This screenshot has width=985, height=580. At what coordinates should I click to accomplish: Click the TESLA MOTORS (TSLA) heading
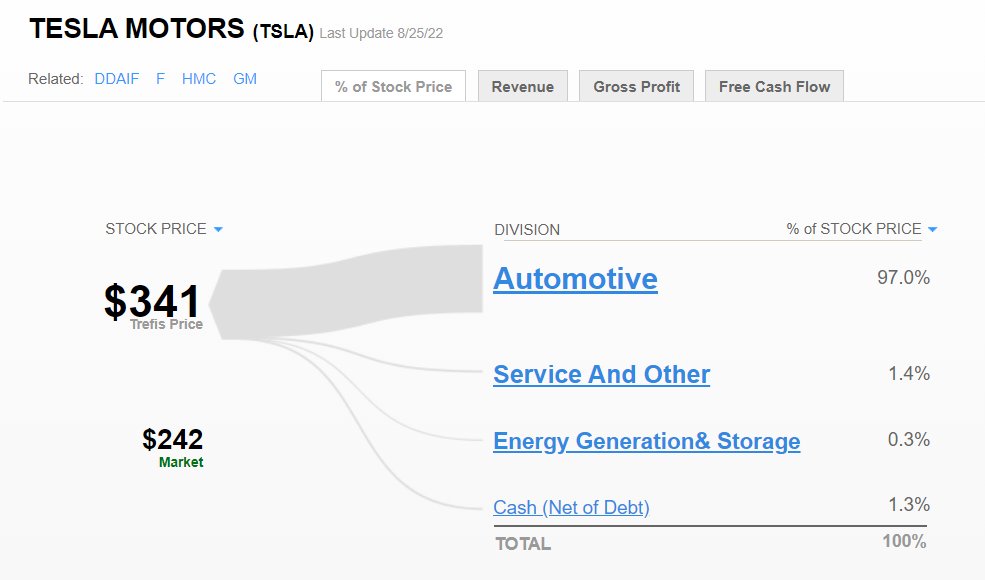[x=171, y=29]
